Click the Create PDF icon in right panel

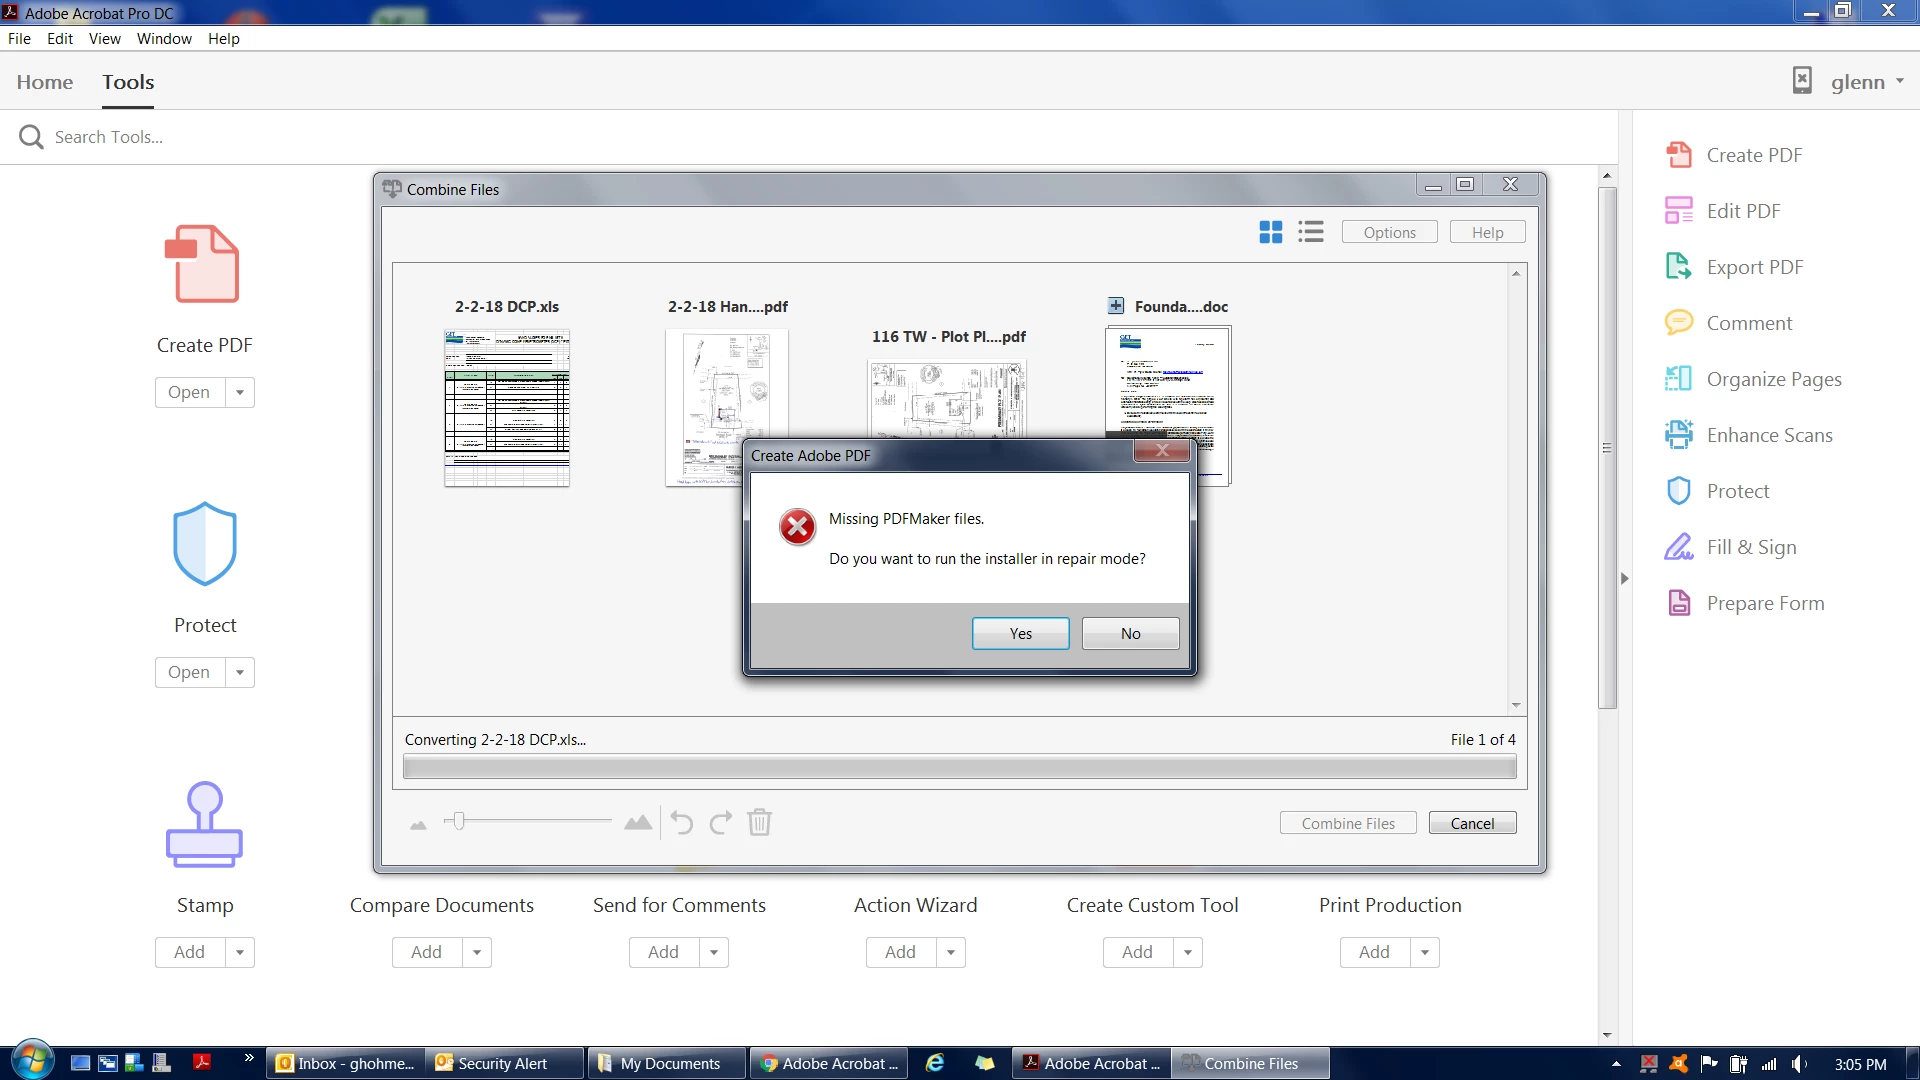(1678, 155)
